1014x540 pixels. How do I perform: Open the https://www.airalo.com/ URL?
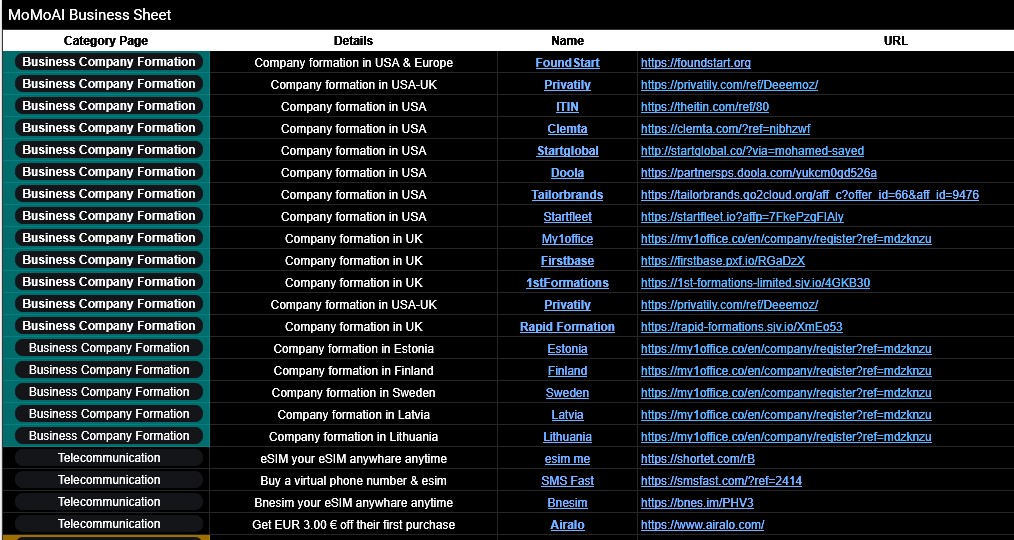[x=702, y=525]
